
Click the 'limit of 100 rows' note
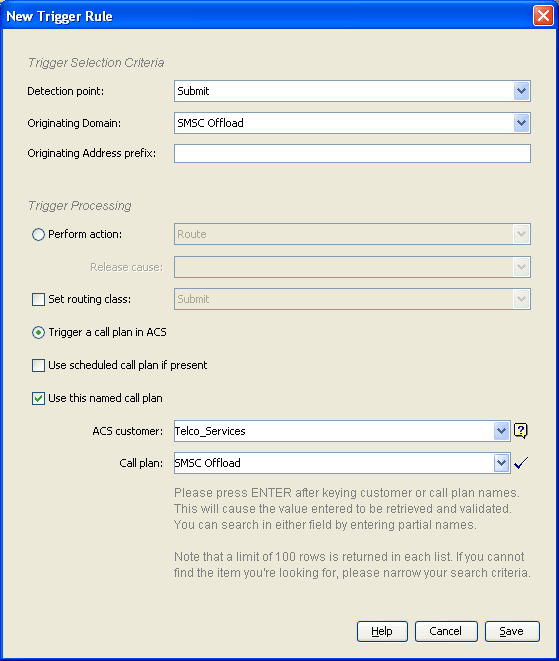(352, 565)
